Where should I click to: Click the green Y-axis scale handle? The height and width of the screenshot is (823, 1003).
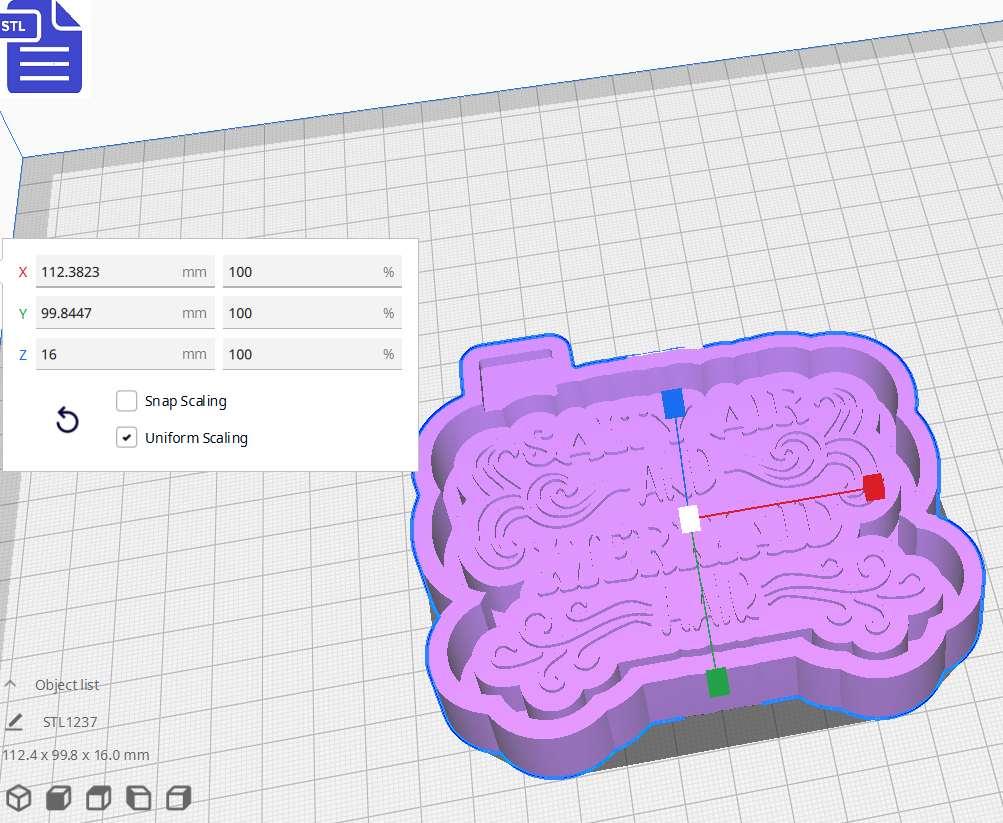[x=718, y=685]
